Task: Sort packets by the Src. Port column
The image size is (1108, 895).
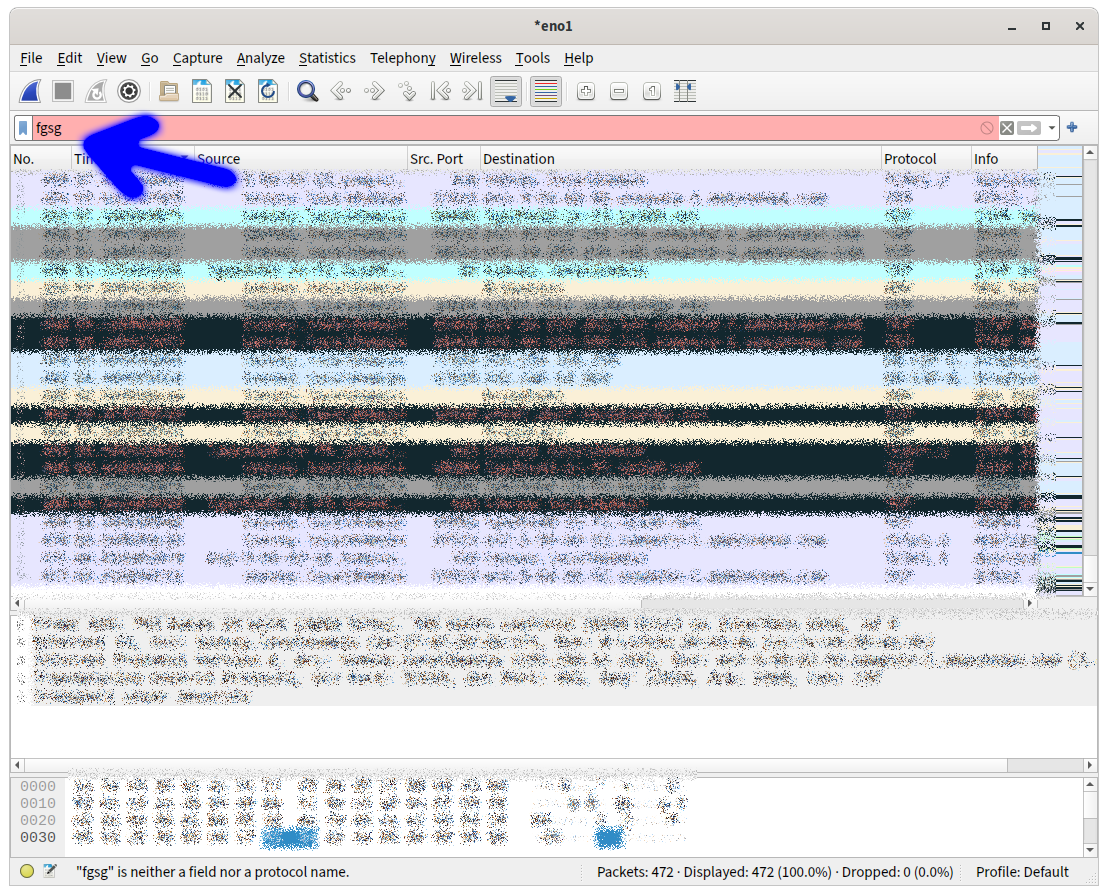Action: [444, 159]
